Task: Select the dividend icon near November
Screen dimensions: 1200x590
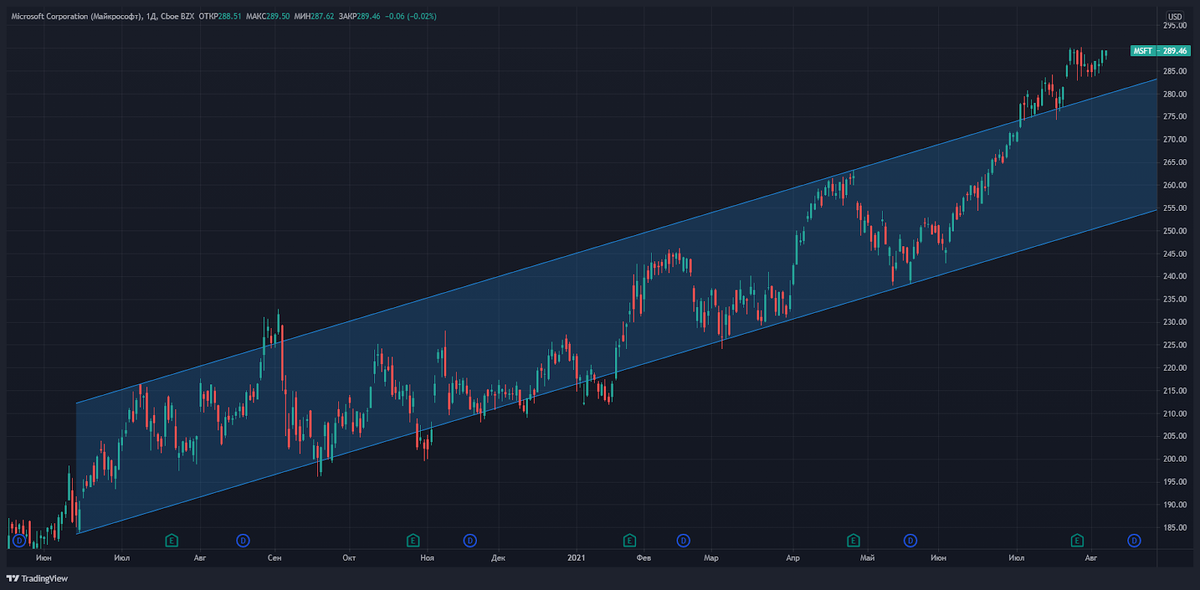Action: point(469,540)
